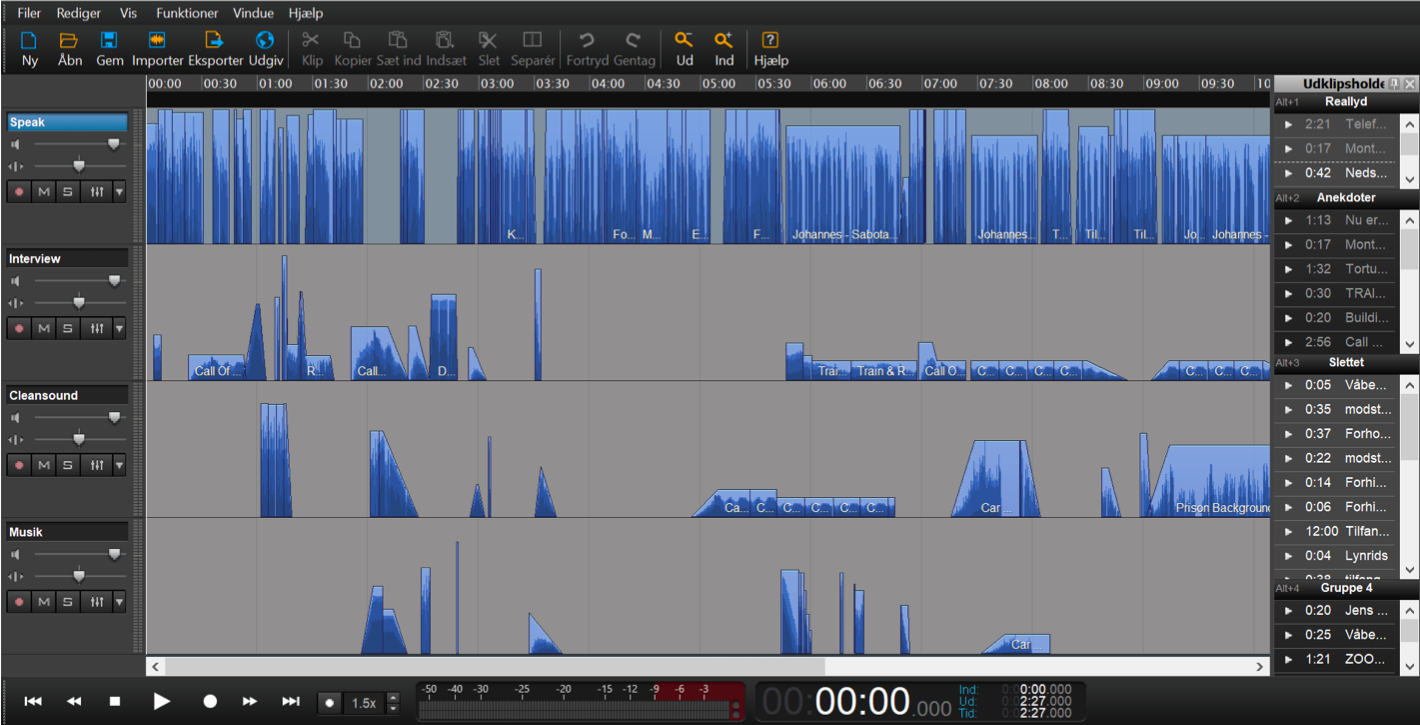Open the Rediger menu
The height and width of the screenshot is (725, 1420).
pos(79,13)
